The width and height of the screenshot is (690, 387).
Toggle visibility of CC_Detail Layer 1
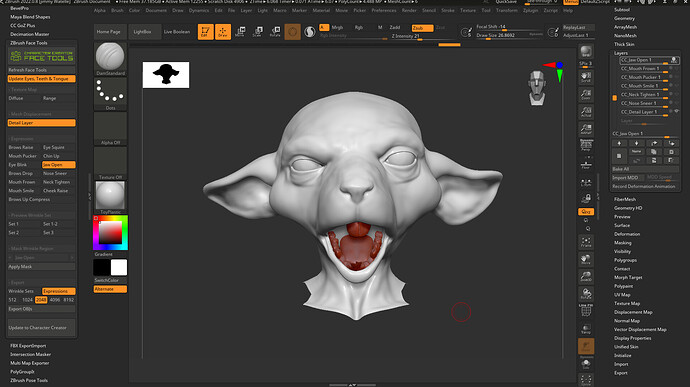coord(677,111)
